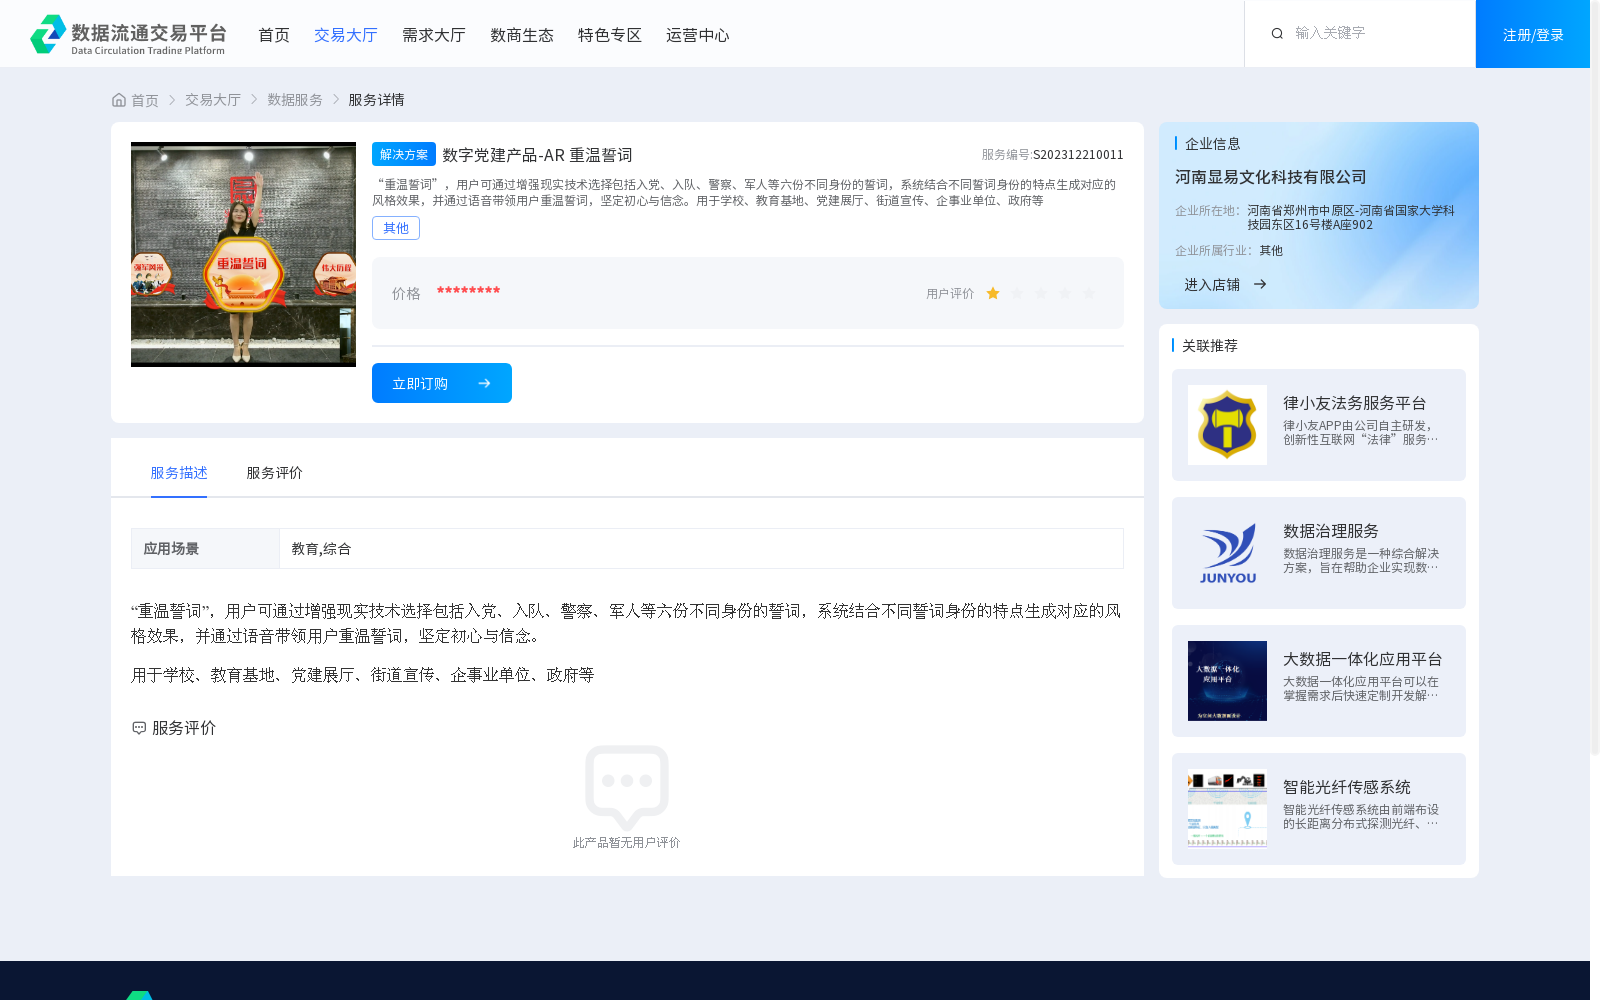The image size is (1600, 1000).
Task: Click the comment icon beside 服务评价 heading
Action: point(139,728)
